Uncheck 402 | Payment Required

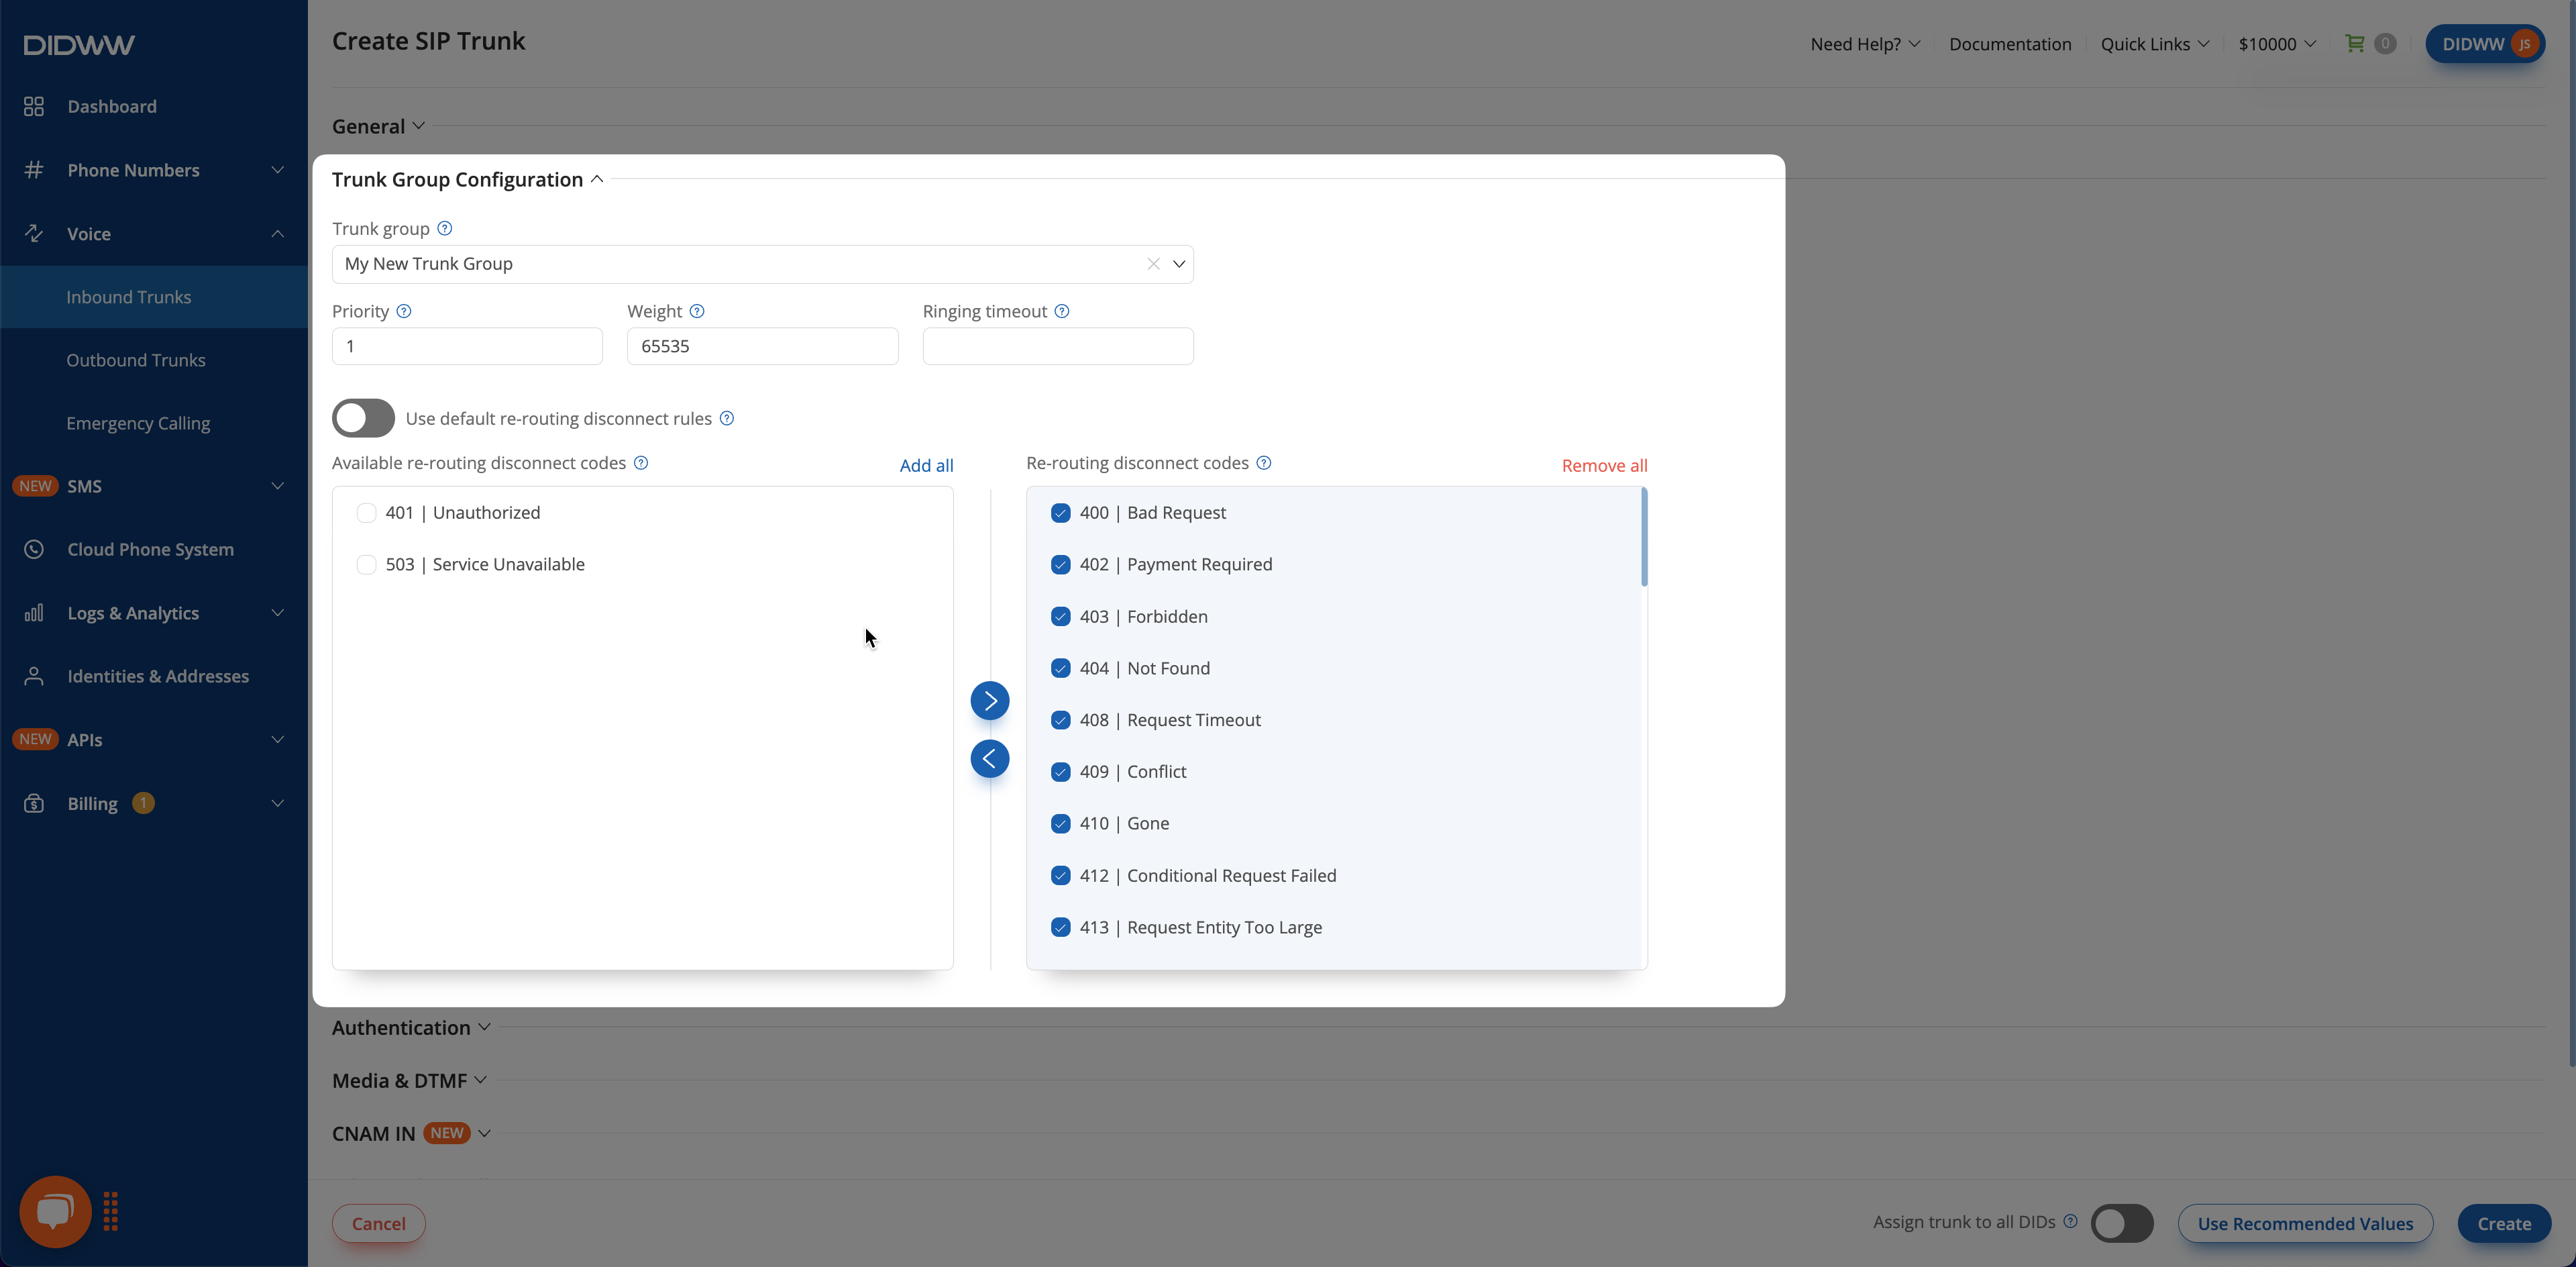(x=1061, y=565)
